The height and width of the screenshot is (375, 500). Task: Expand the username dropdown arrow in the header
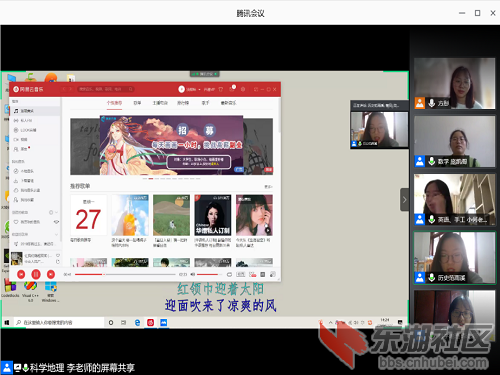tap(199, 90)
